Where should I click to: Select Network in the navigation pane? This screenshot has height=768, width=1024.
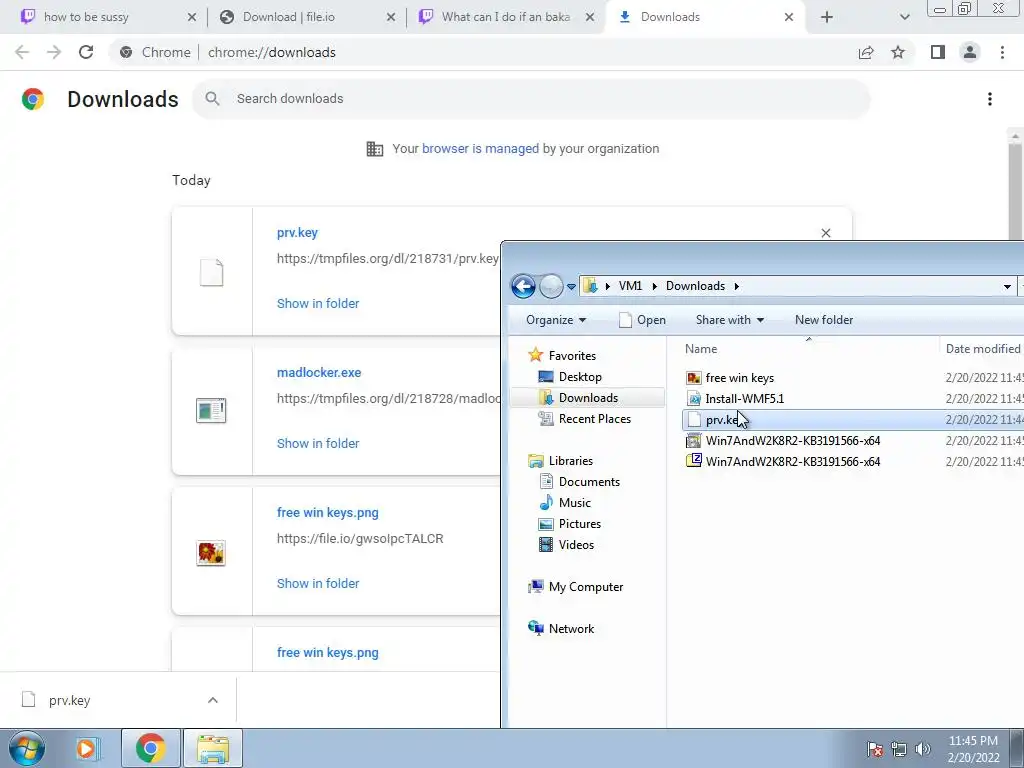click(571, 628)
